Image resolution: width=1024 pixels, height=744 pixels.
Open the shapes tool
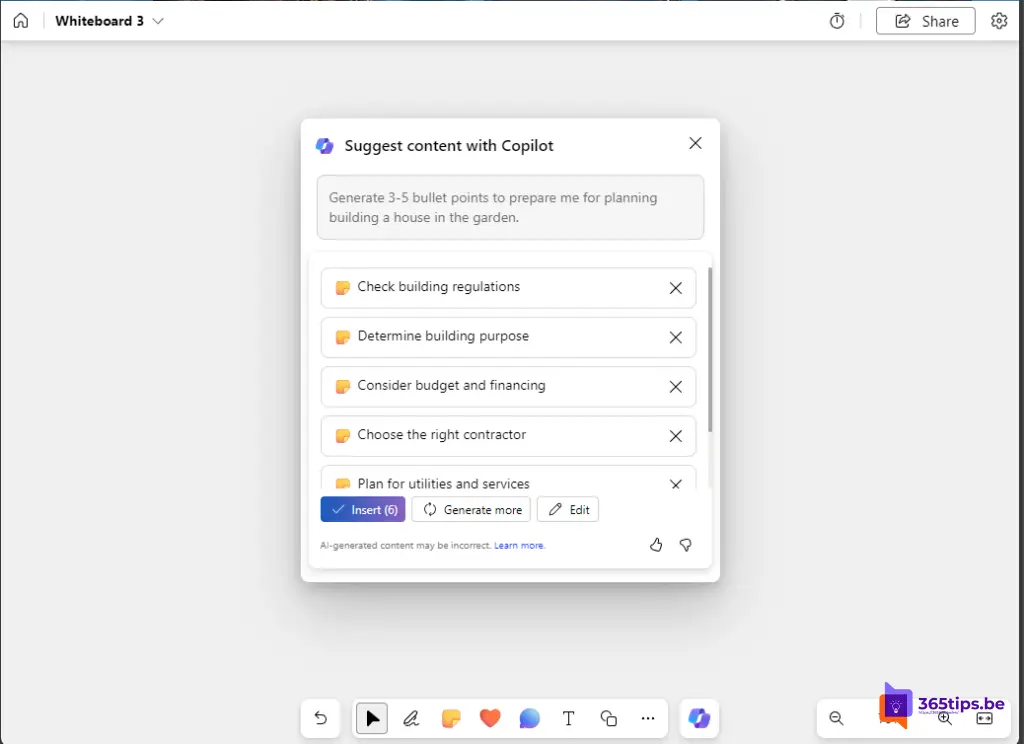(608, 718)
